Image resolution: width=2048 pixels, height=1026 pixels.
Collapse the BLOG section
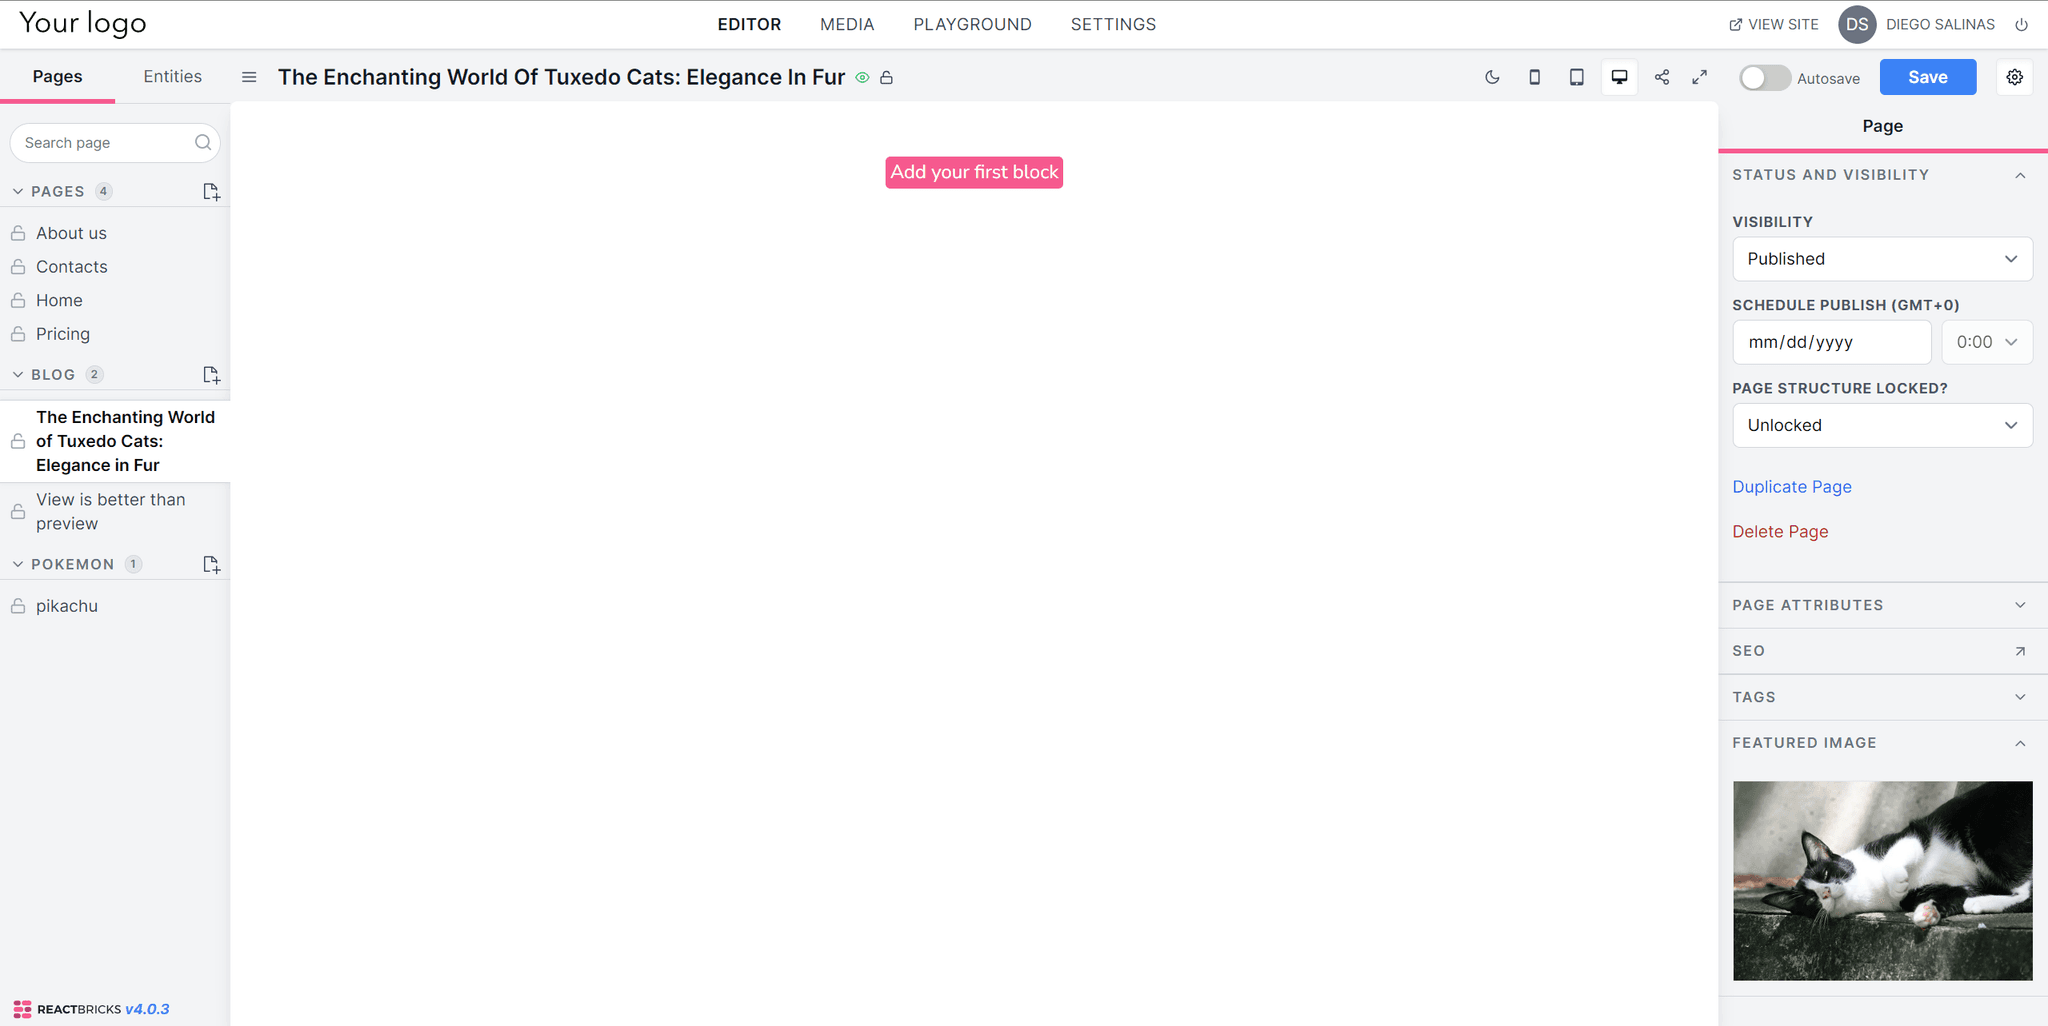coord(18,374)
